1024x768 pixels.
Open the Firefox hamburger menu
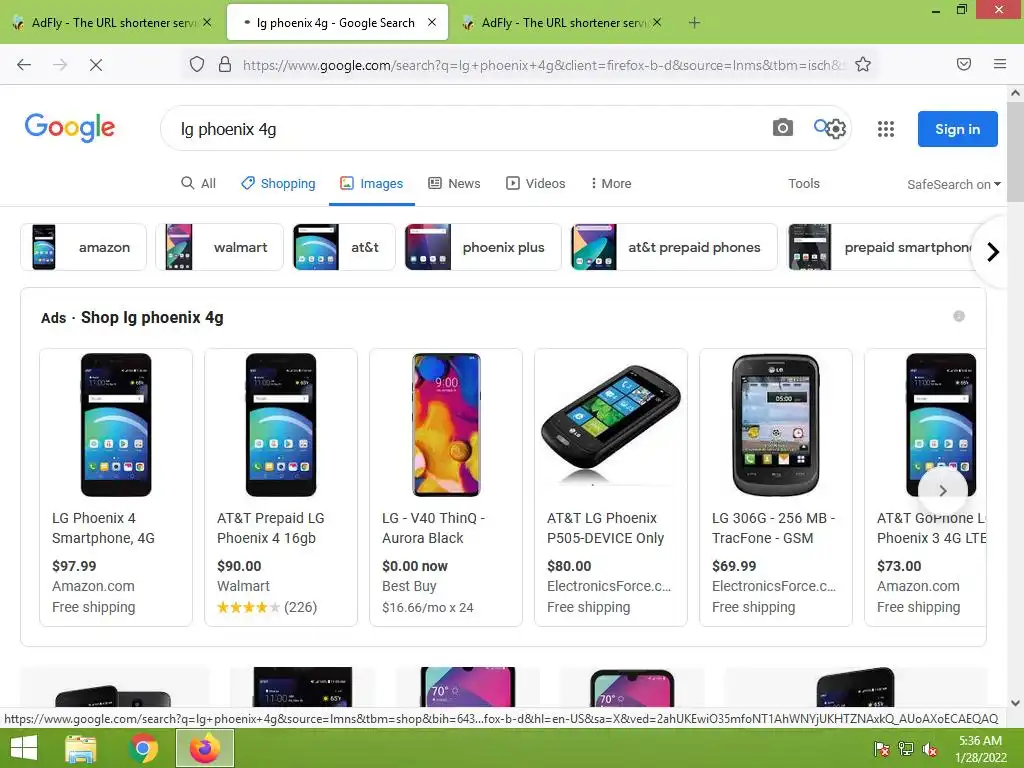click(x=1000, y=64)
